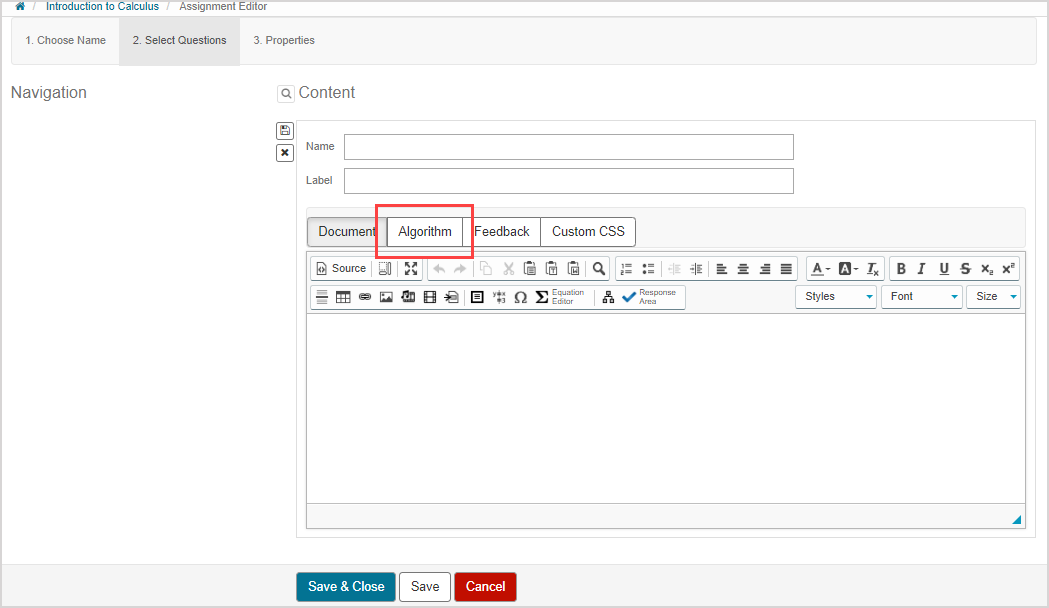Open the Styles dropdown
This screenshot has height=608, width=1049.
coord(836,297)
